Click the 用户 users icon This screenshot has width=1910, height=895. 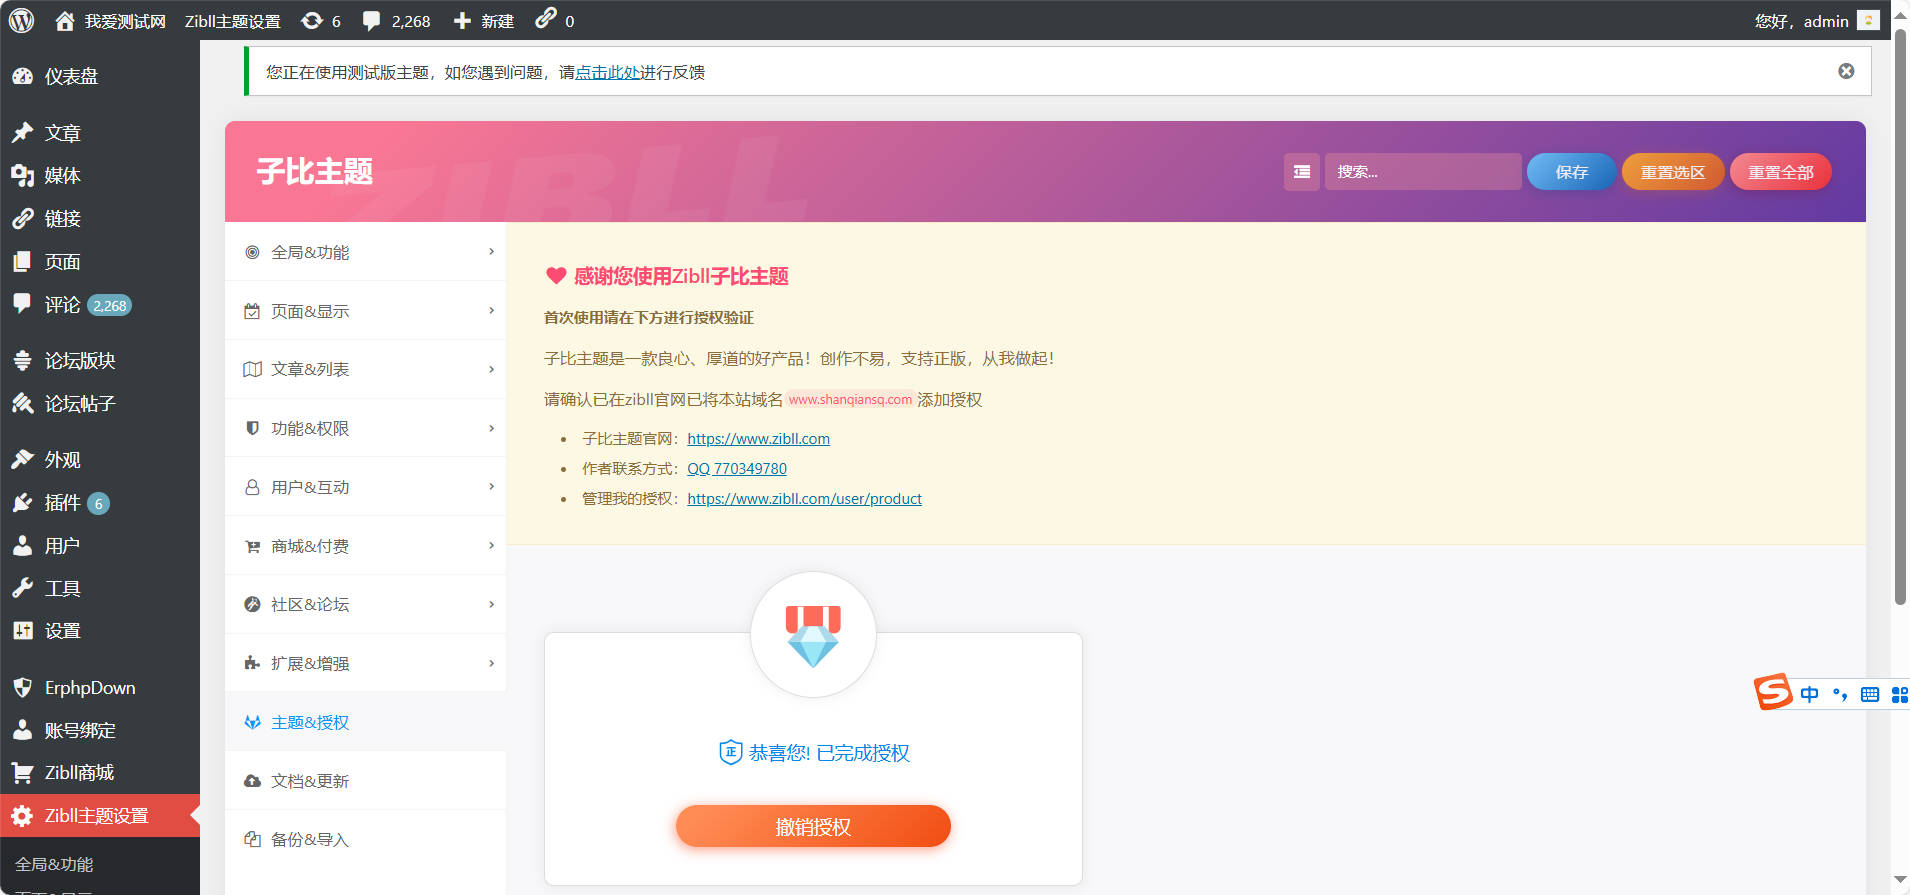(x=22, y=545)
